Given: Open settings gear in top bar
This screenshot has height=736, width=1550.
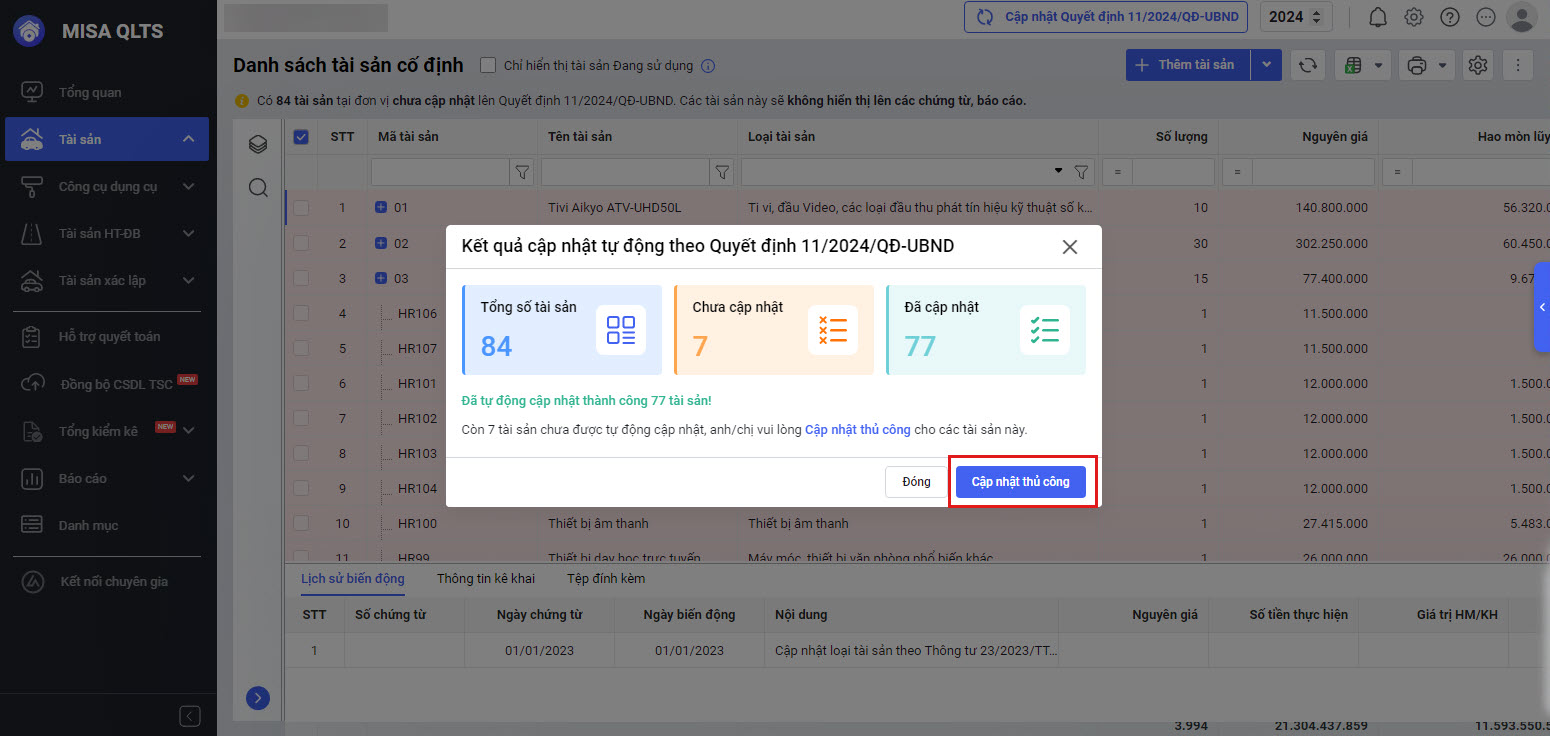Looking at the screenshot, I should tap(1414, 17).
